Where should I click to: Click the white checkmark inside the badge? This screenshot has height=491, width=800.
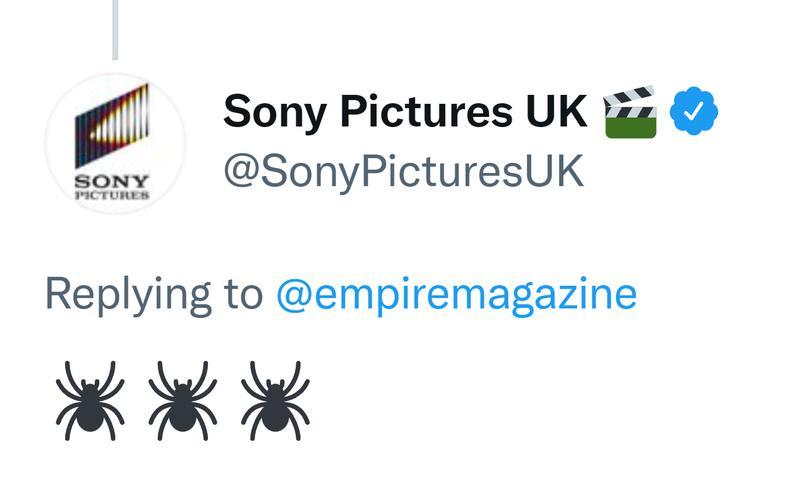[694, 111]
